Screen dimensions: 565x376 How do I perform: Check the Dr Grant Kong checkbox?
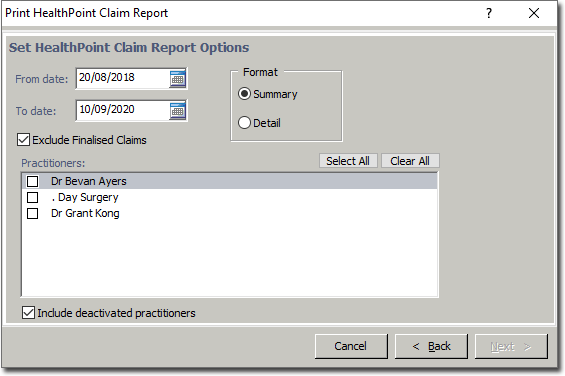point(32,213)
